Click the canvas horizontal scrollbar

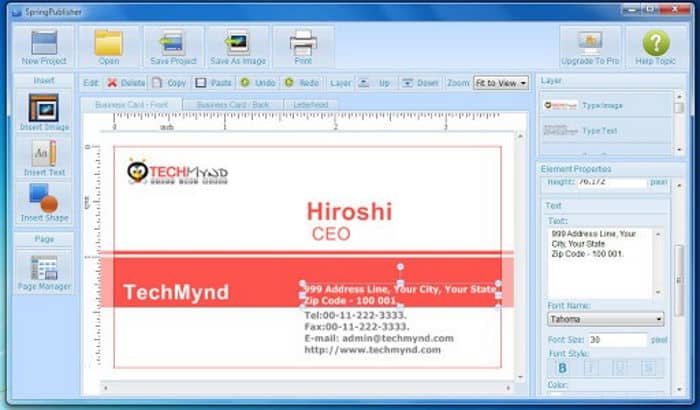[x=307, y=388]
